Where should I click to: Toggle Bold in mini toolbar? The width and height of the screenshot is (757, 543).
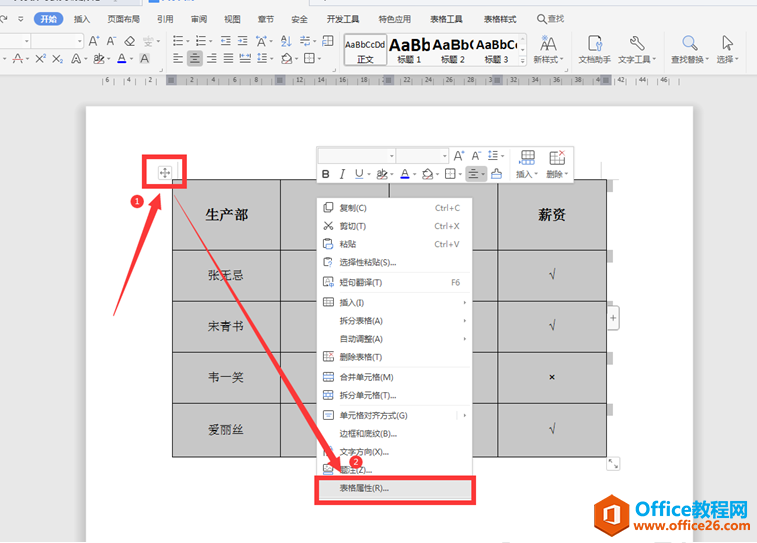pos(326,174)
